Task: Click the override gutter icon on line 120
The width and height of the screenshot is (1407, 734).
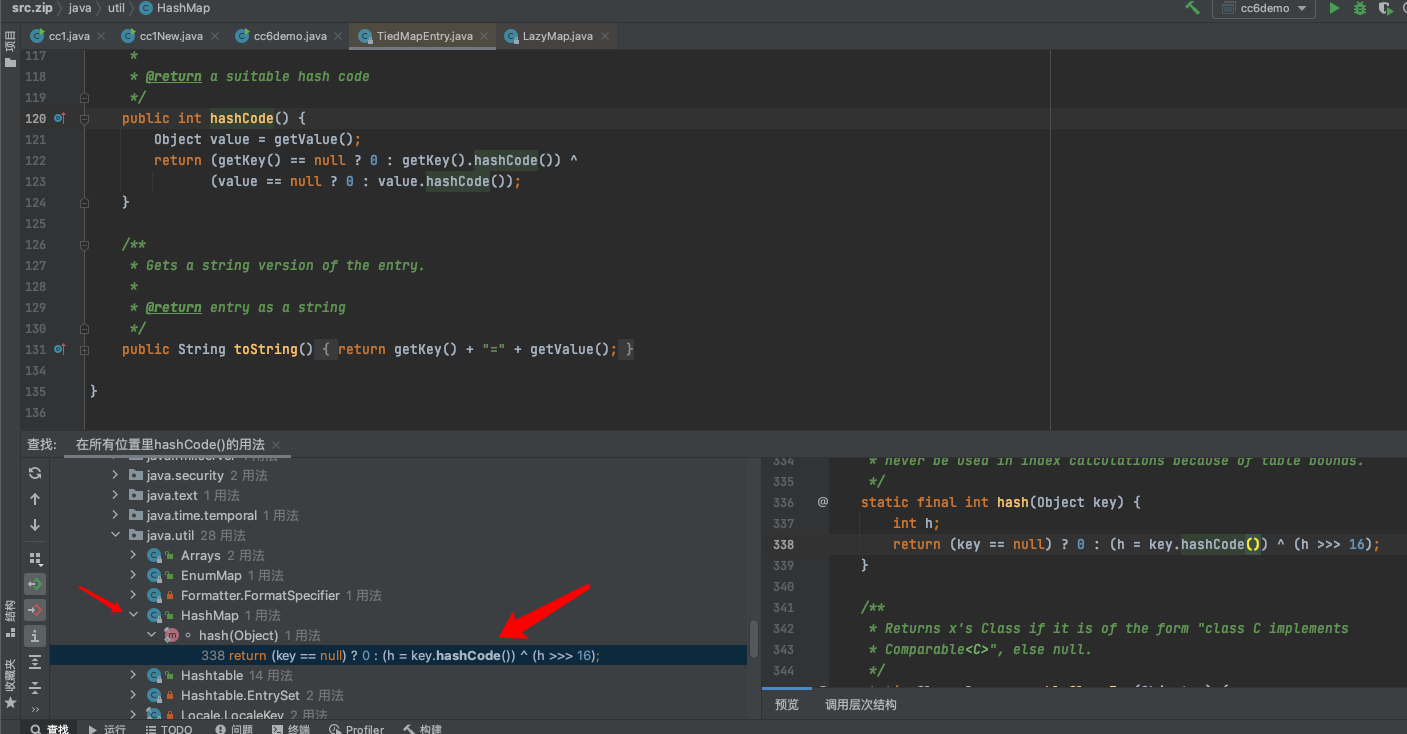Action: 58,118
